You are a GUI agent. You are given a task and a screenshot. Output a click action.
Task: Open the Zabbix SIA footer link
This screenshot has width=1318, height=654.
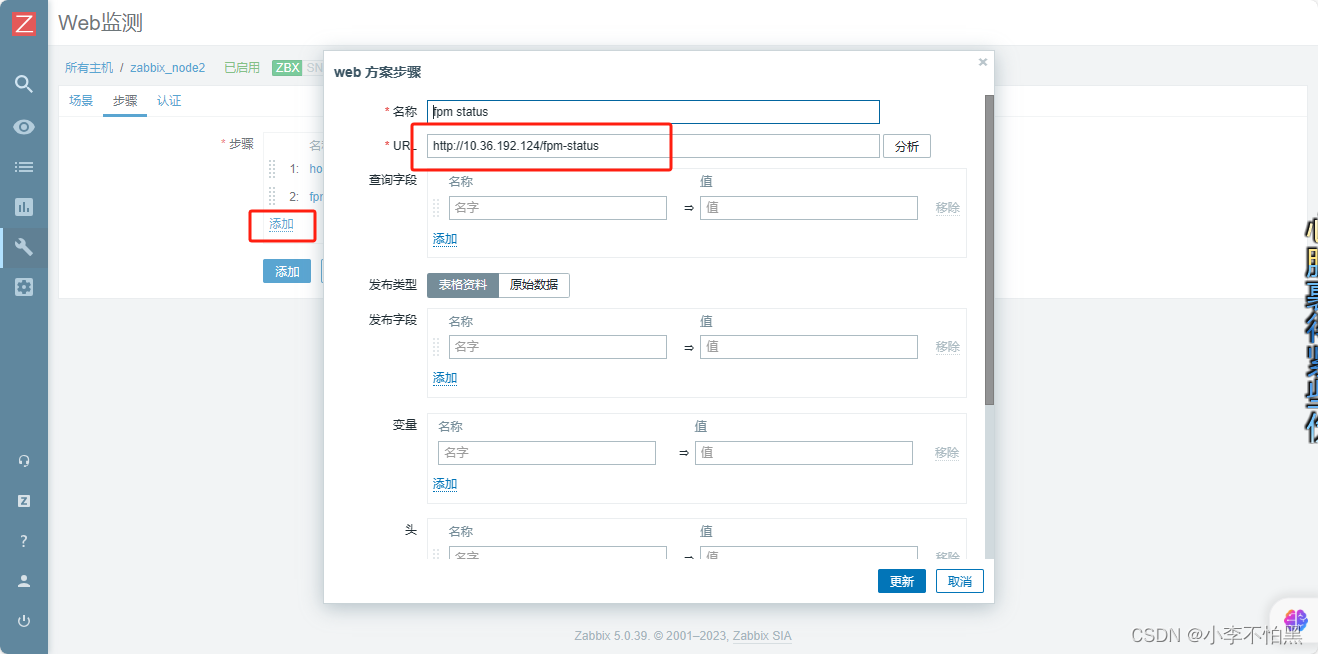[x=762, y=636]
